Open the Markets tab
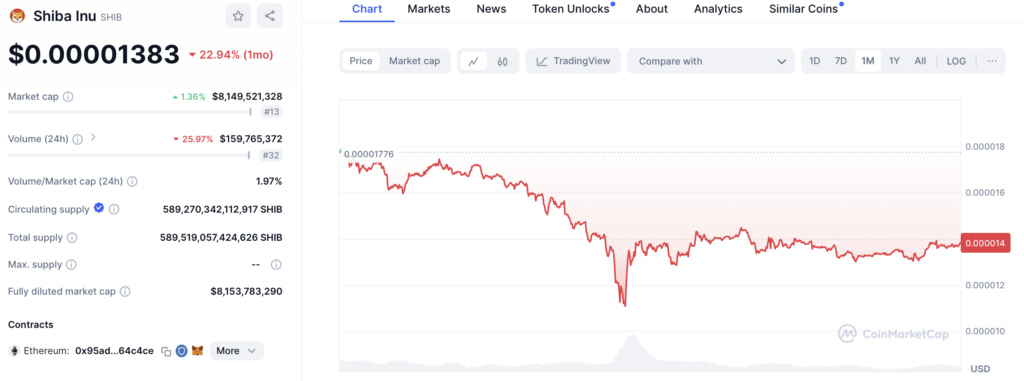The image size is (1024, 381). coord(428,9)
